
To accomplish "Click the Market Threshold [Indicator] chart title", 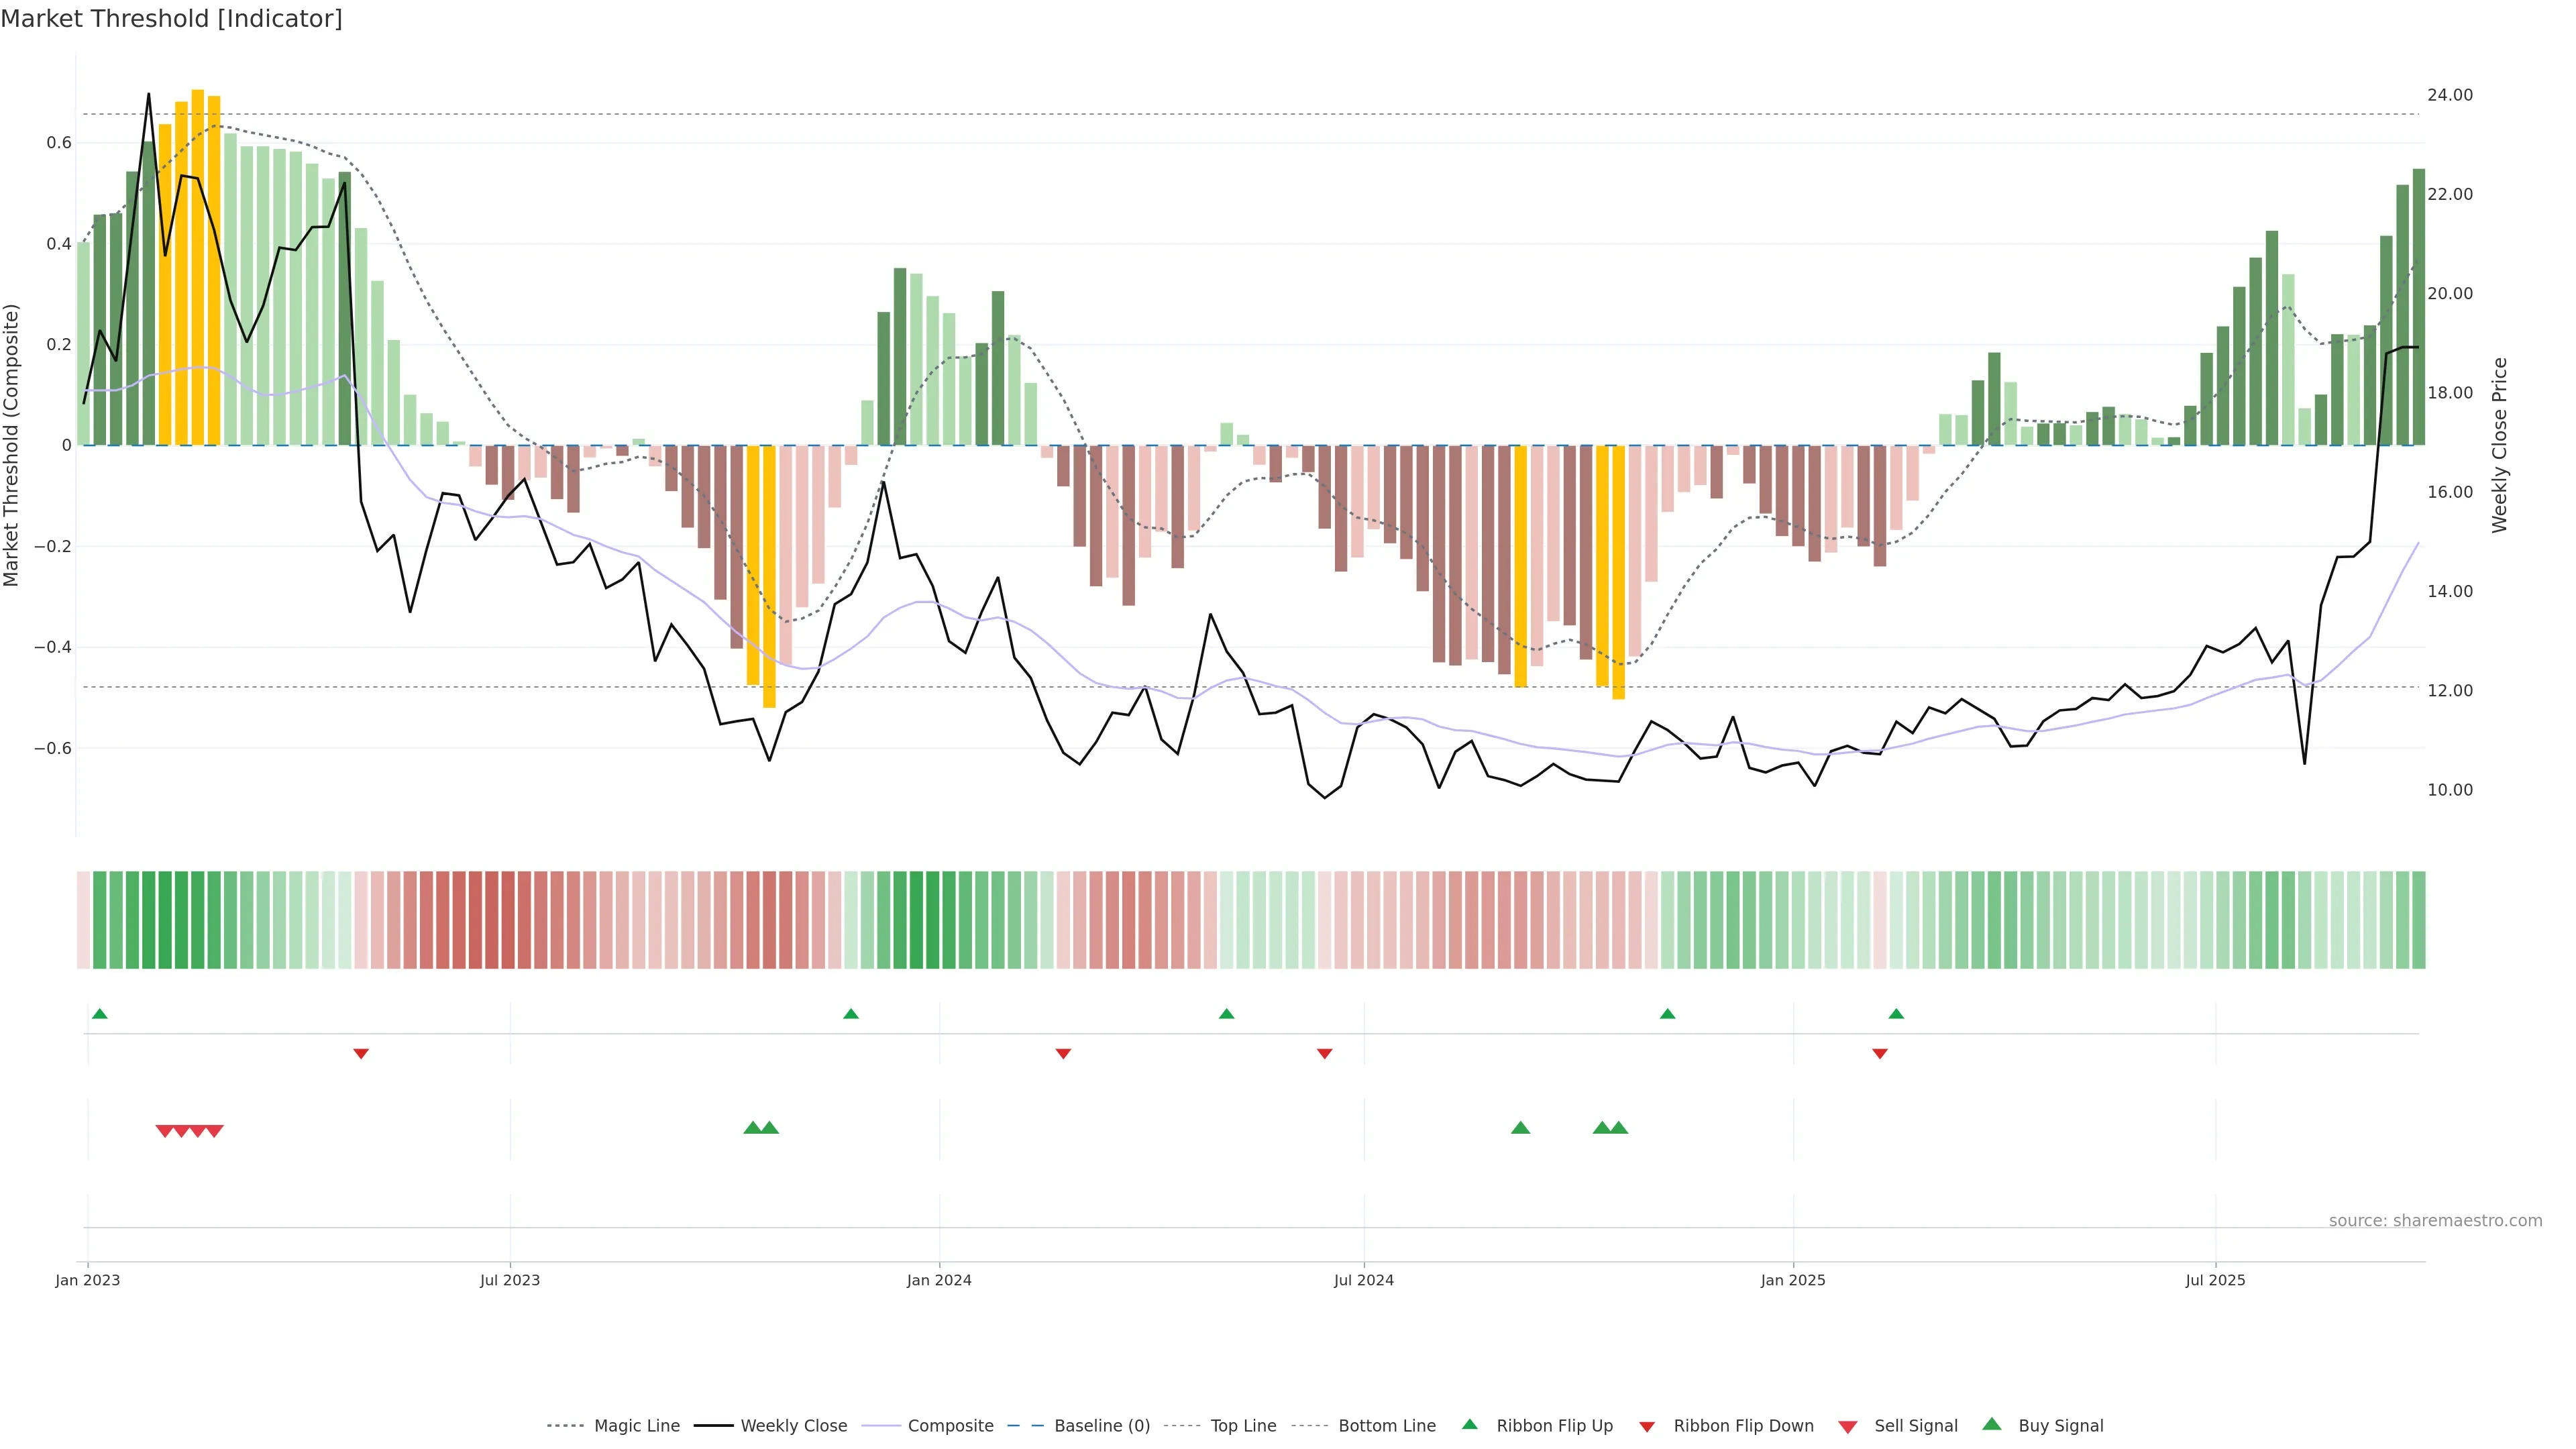I will pos(172,19).
